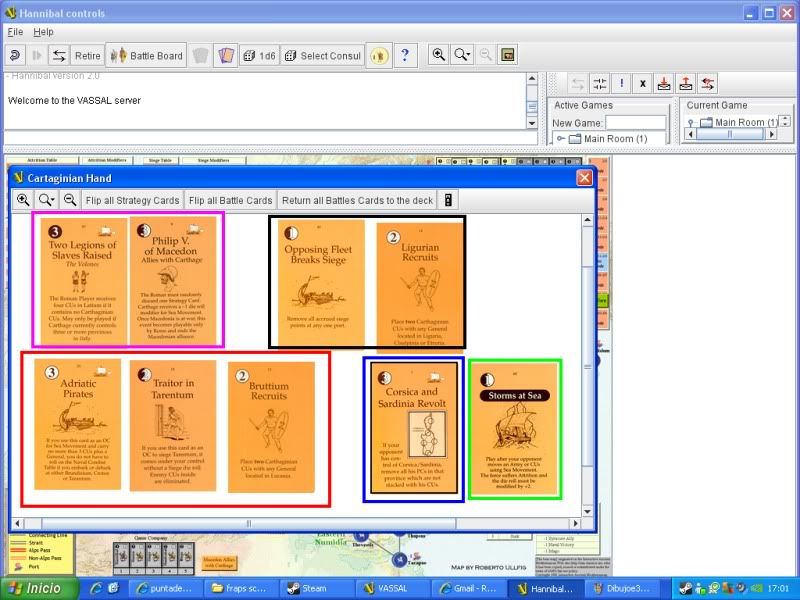
Task: Select the Adriatic Pirates card
Action: pyautogui.click(x=78, y=424)
